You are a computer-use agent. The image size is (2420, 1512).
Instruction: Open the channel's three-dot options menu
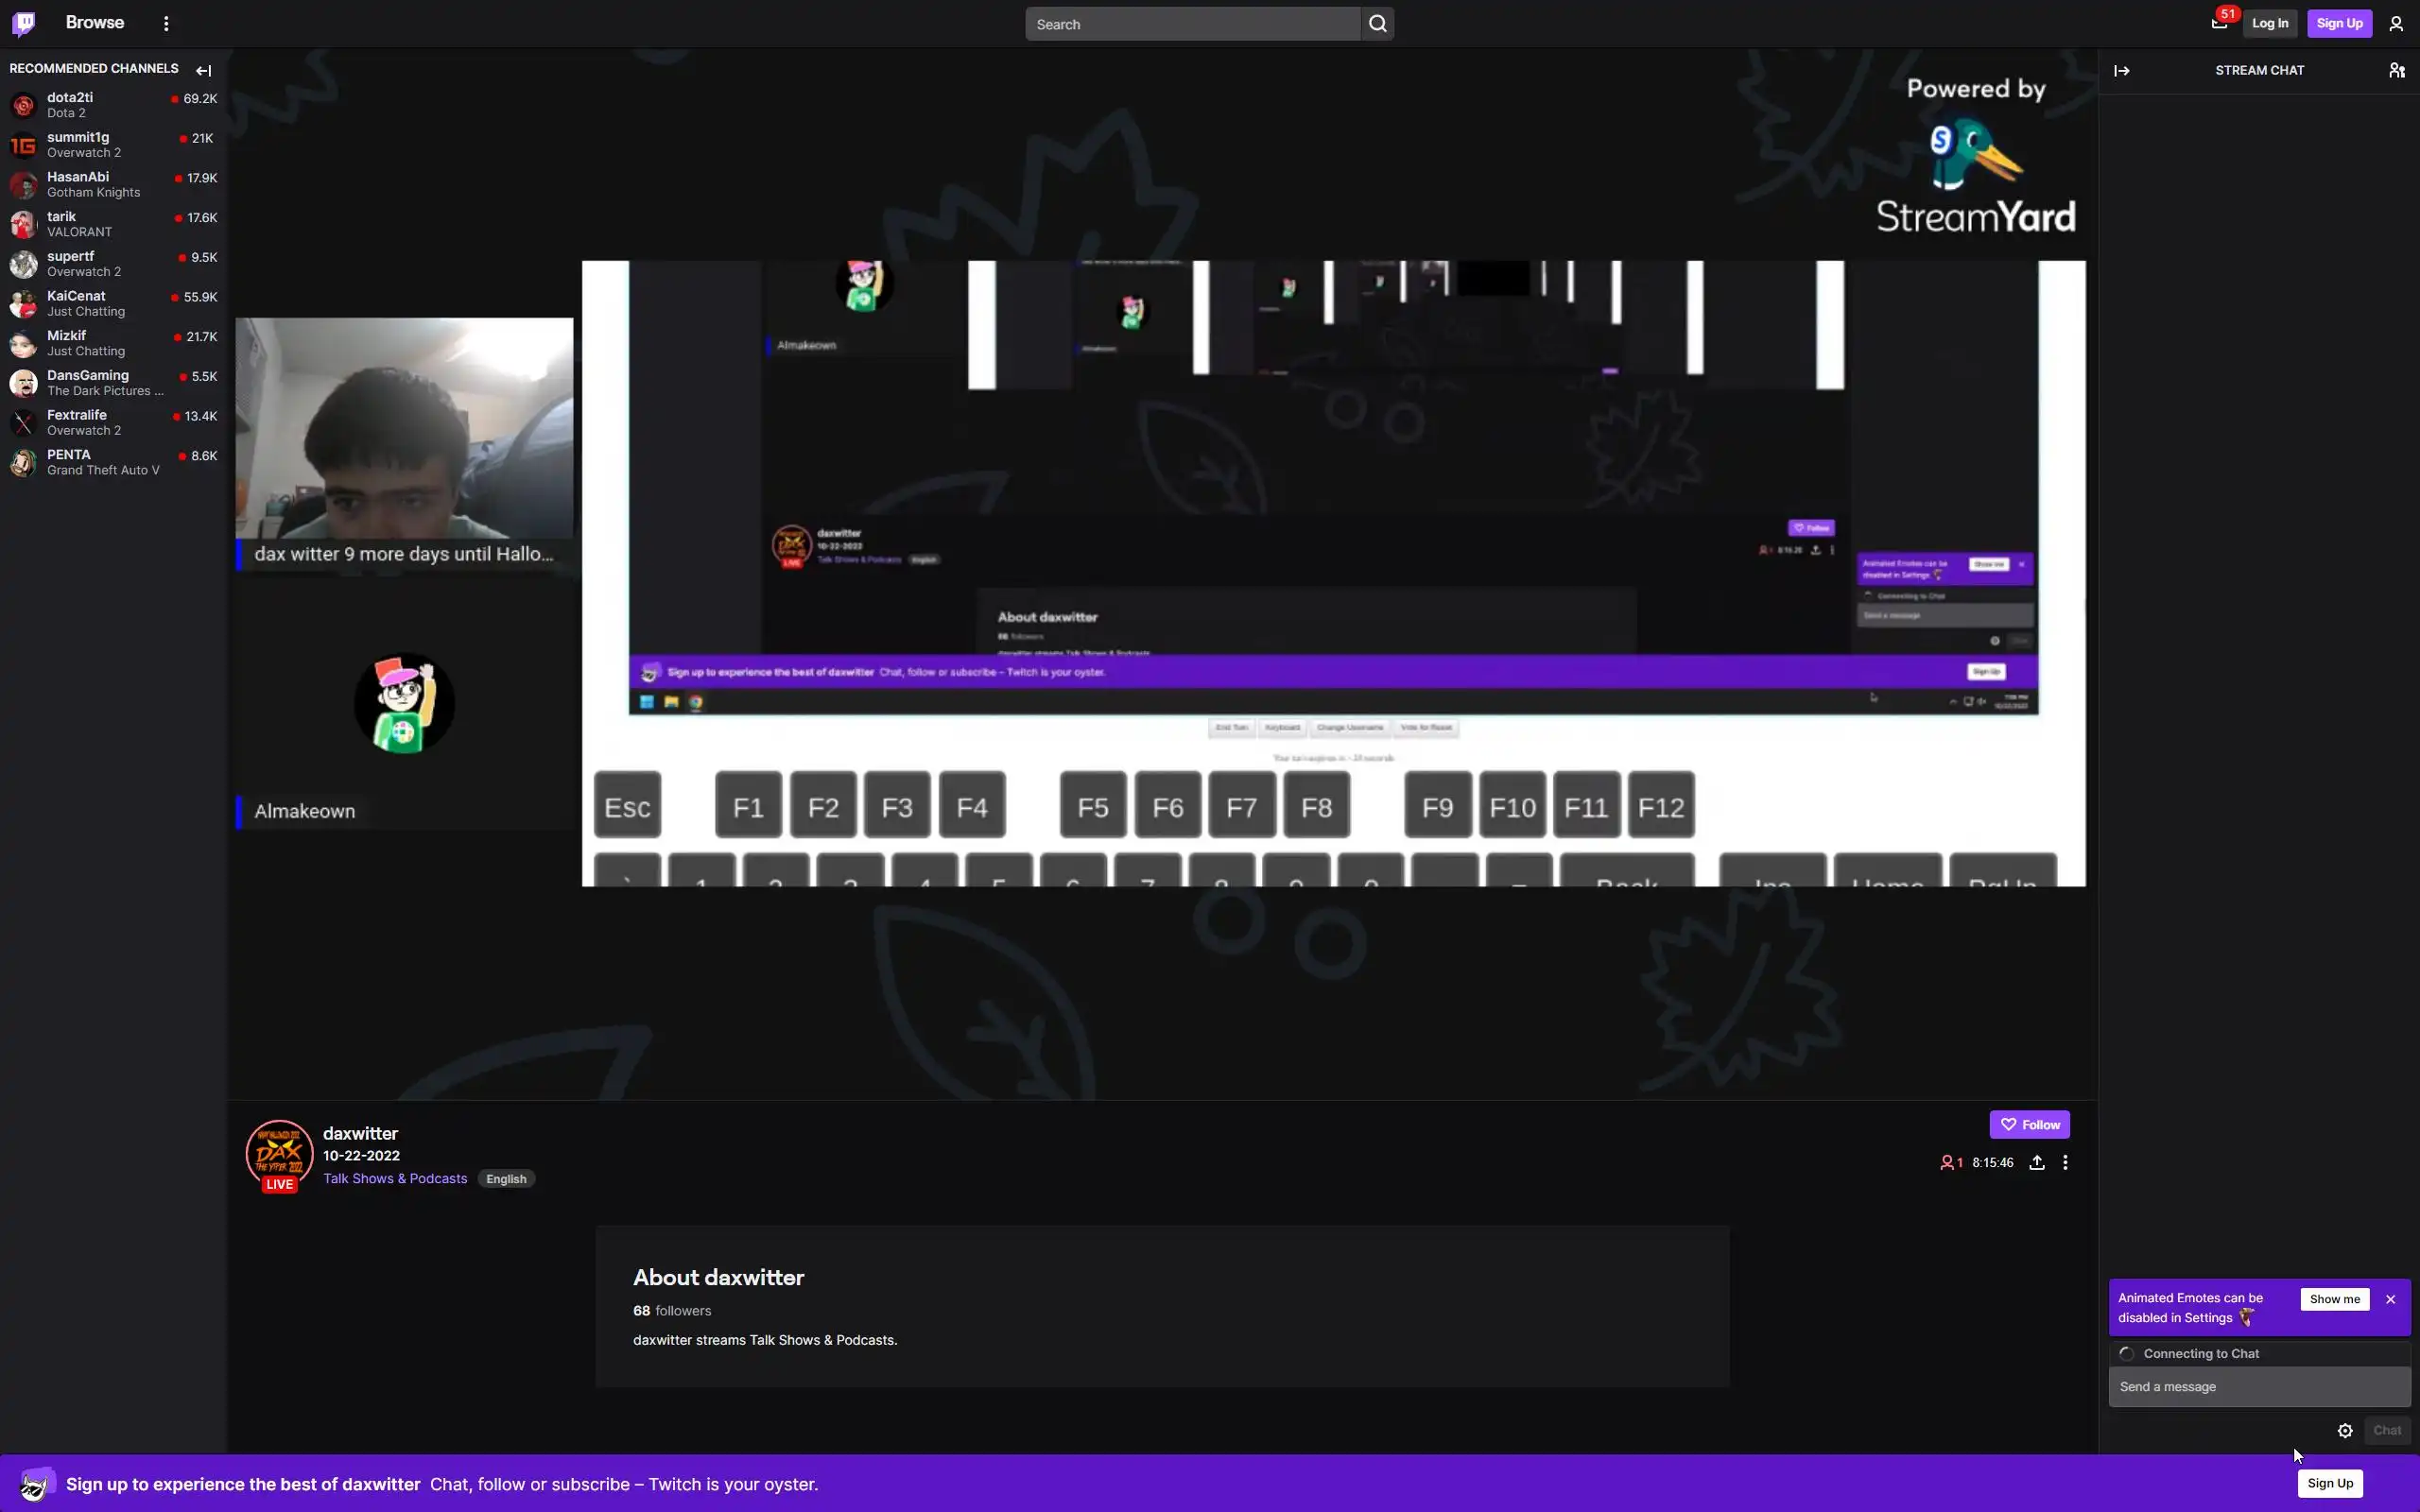pos(2065,1162)
